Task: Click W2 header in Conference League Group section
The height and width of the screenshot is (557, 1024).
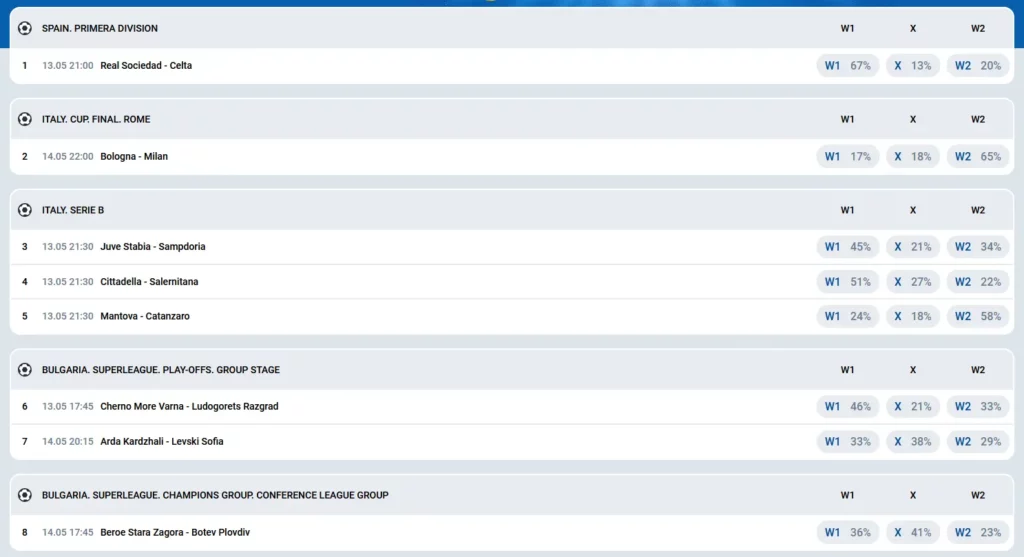Action: [978, 495]
